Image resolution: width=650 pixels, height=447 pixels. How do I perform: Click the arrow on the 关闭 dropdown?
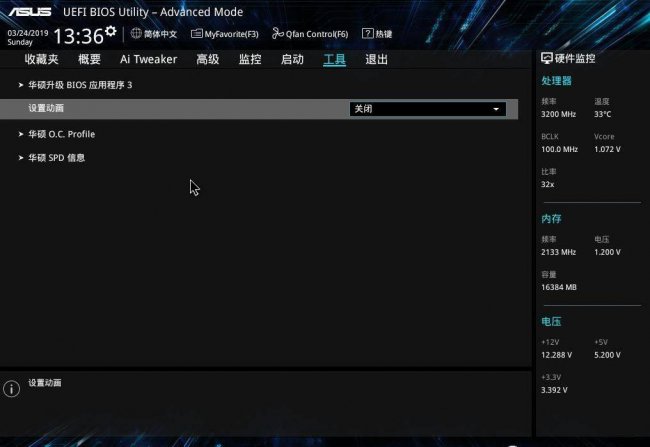point(496,109)
